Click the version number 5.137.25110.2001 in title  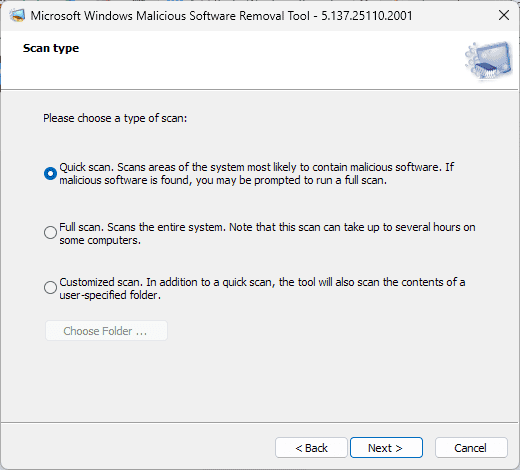[x=367, y=16]
